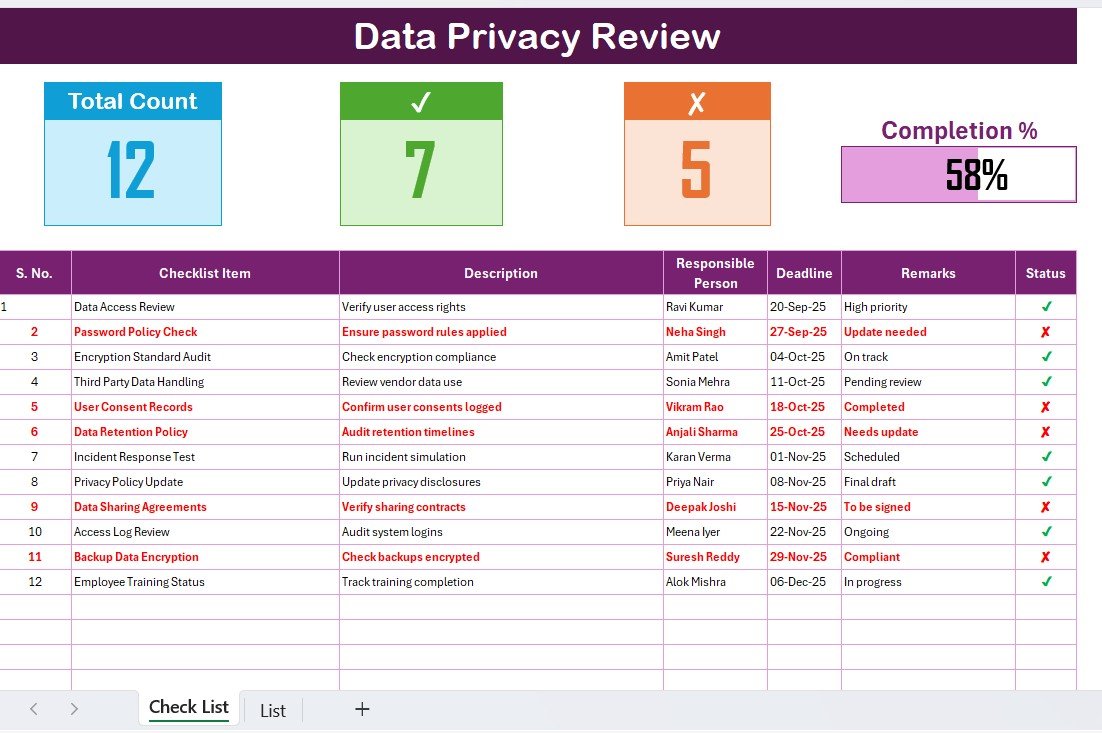Toggle status cell for Data Retention Policy
1102x733 pixels.
(x=1046, y=432)
